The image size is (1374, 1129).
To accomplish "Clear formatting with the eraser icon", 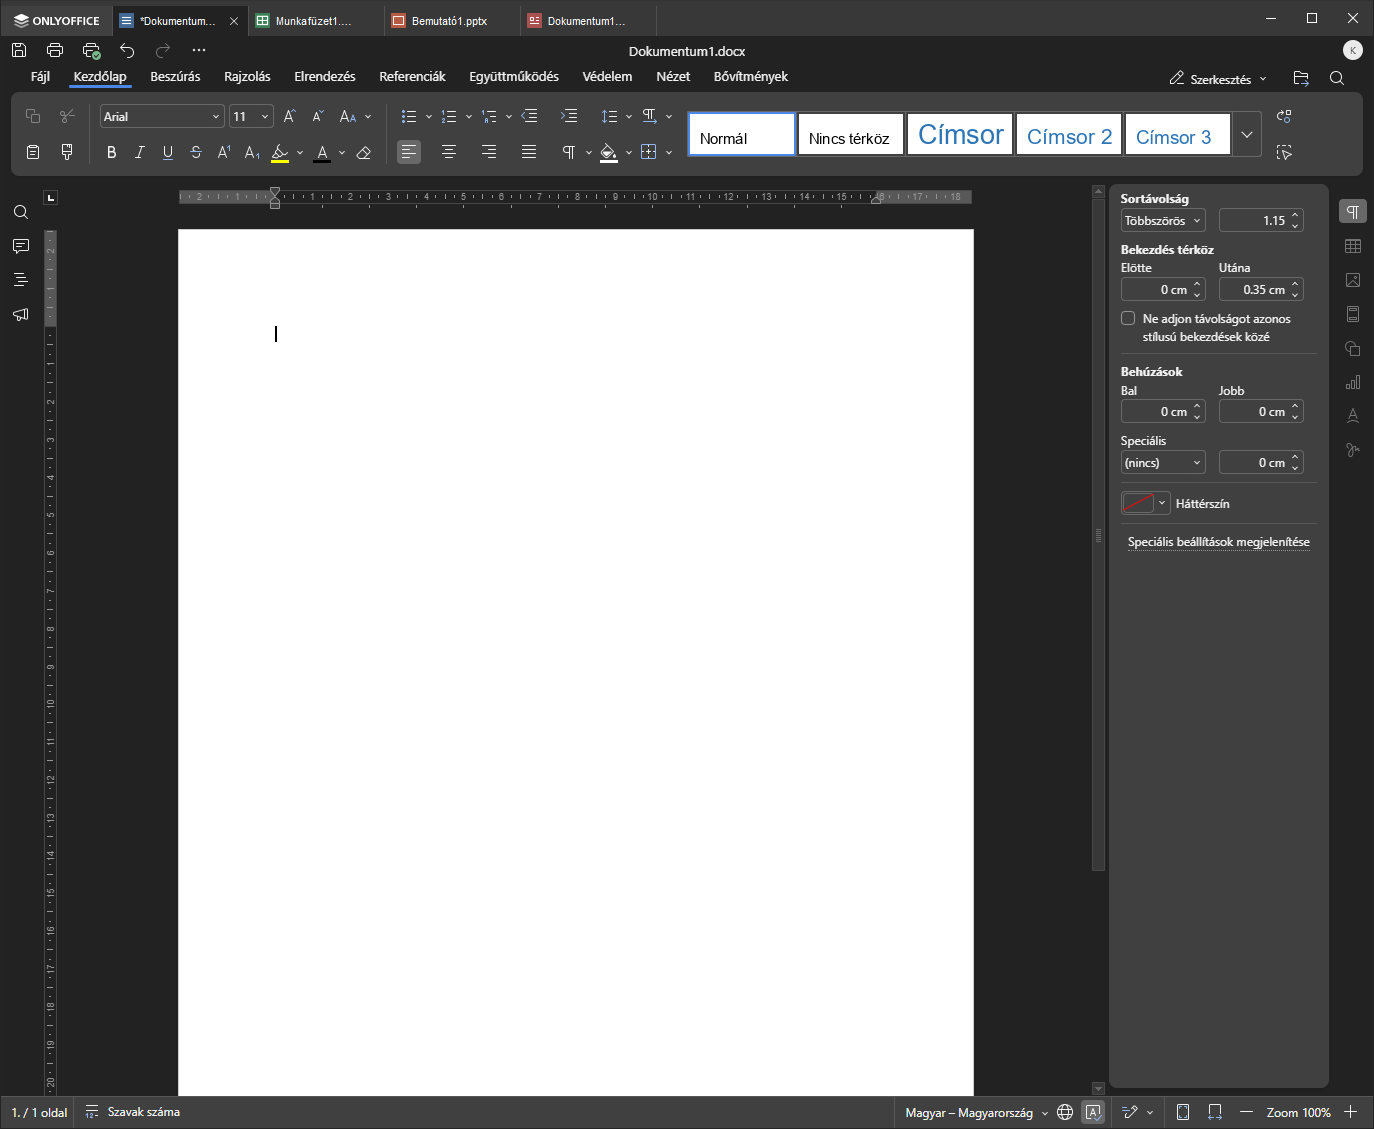I will point(364,152).
